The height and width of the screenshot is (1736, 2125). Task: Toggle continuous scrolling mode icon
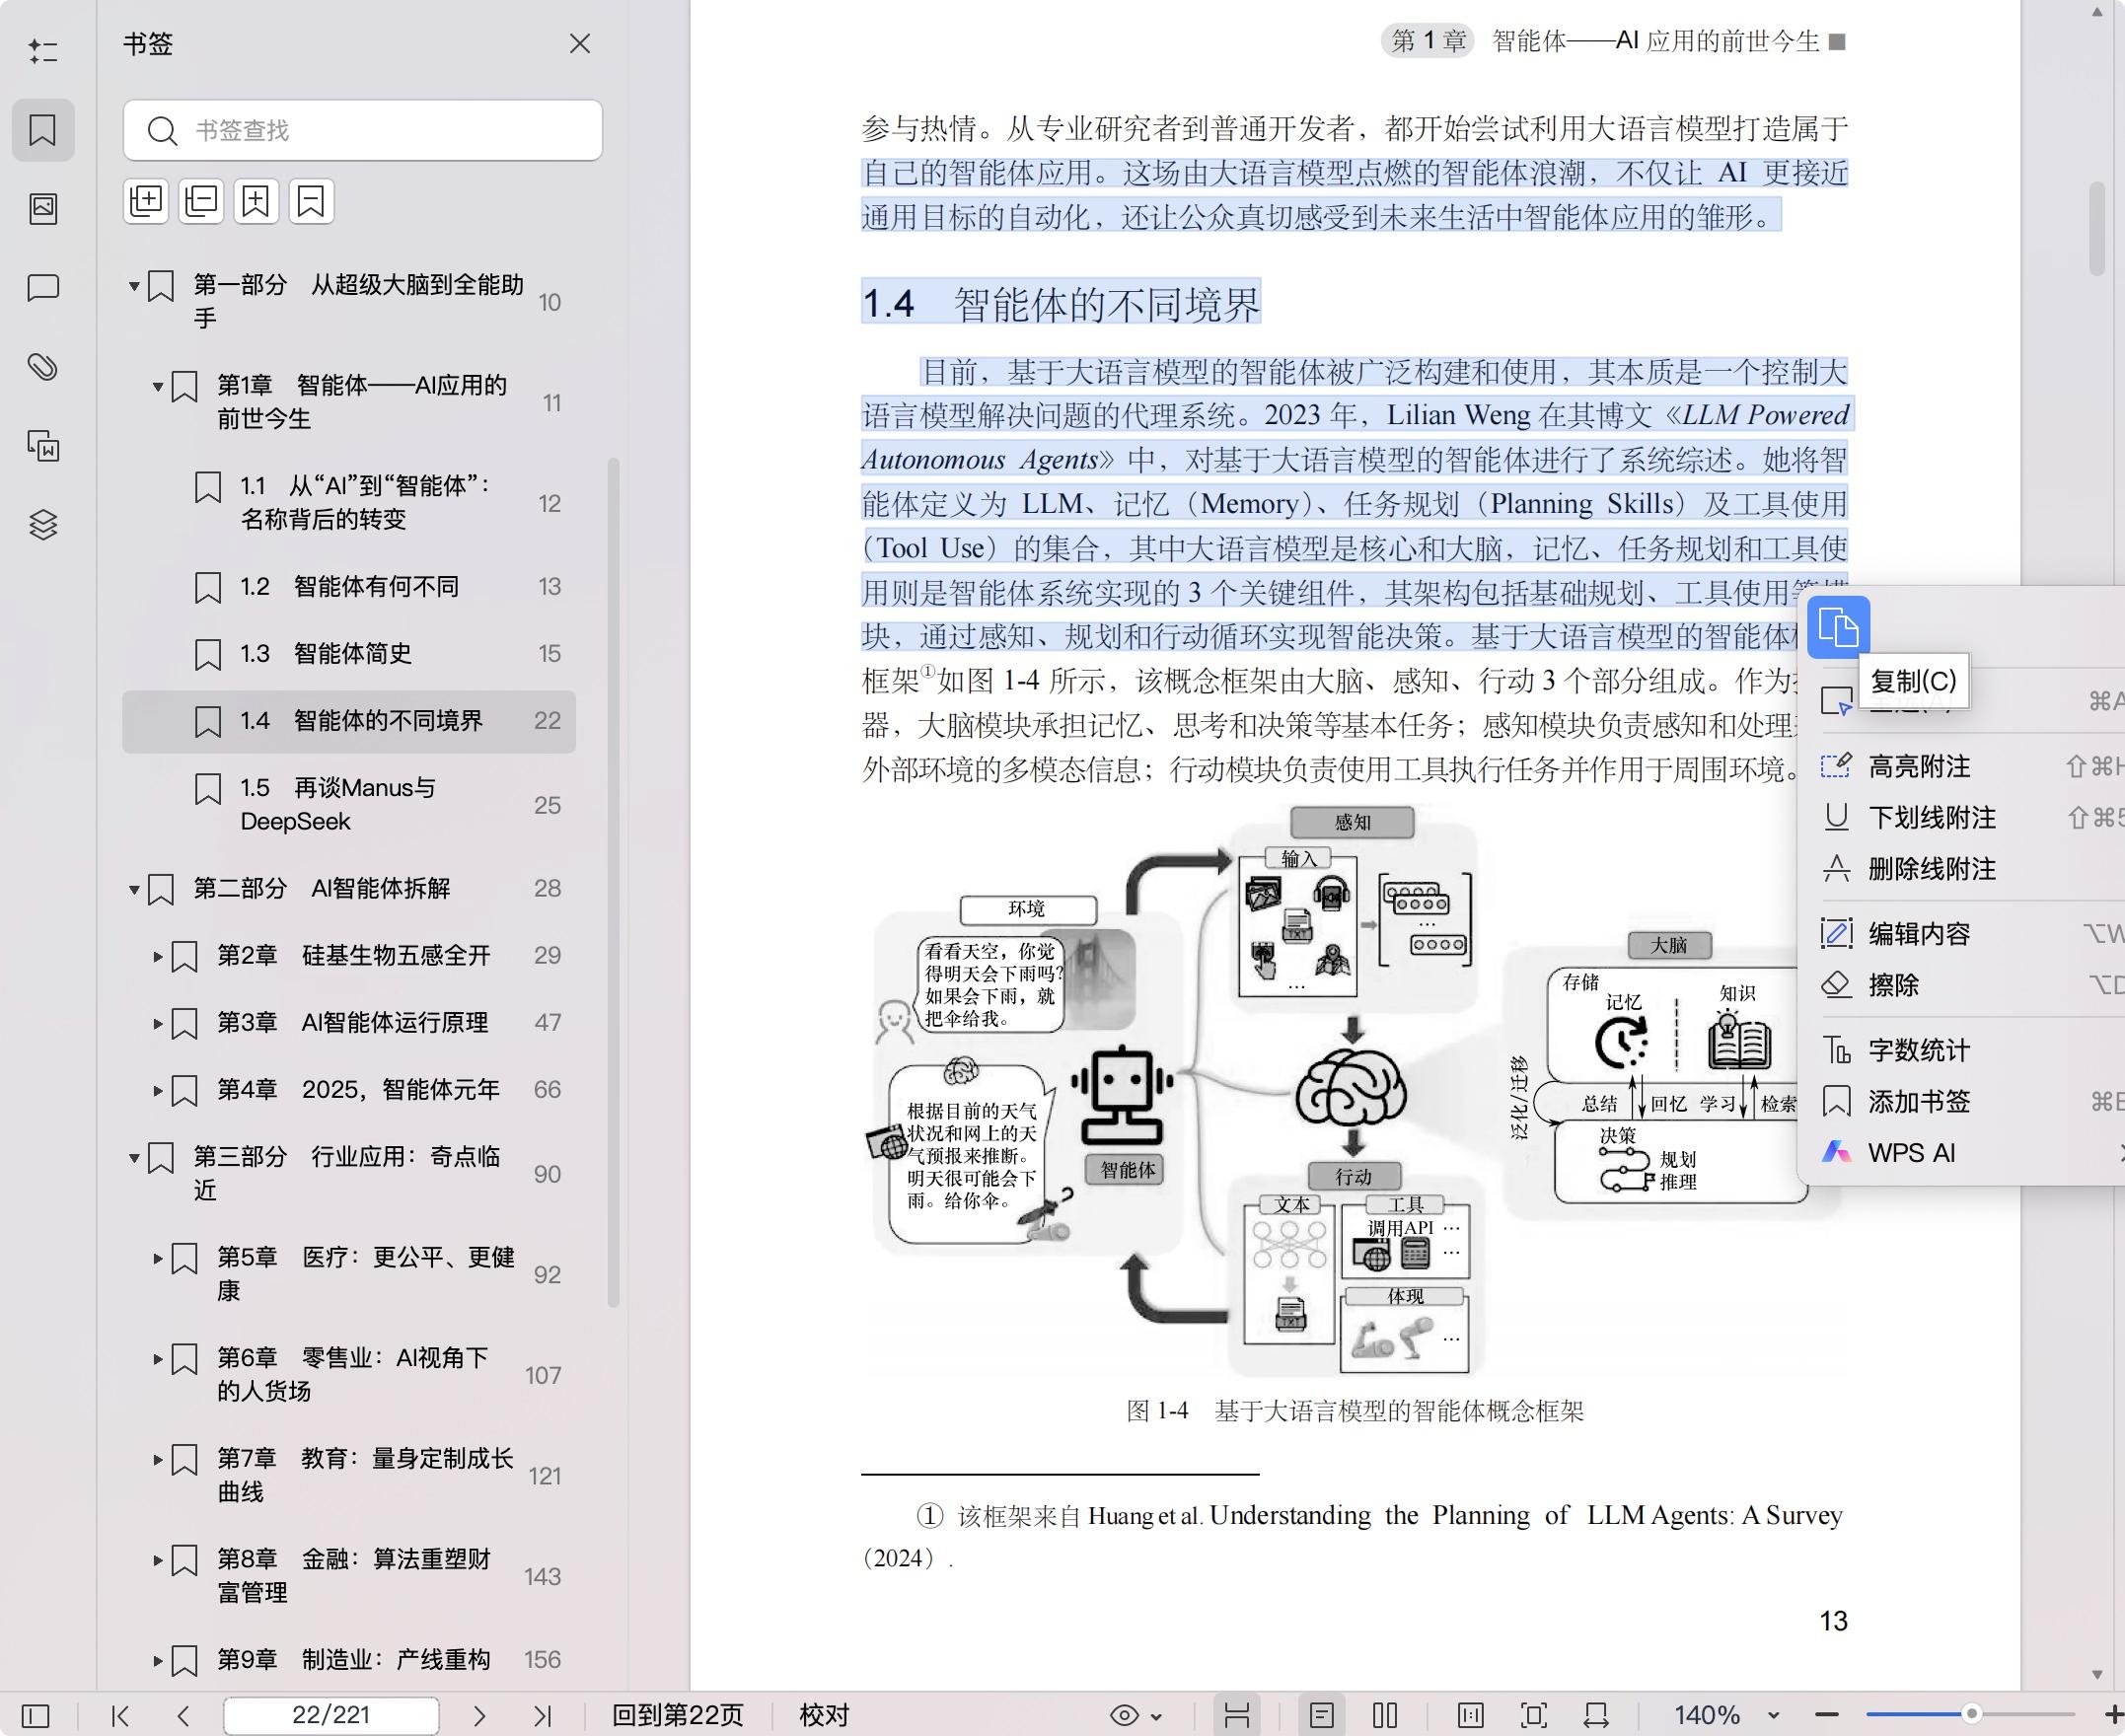point(1237,1716)
